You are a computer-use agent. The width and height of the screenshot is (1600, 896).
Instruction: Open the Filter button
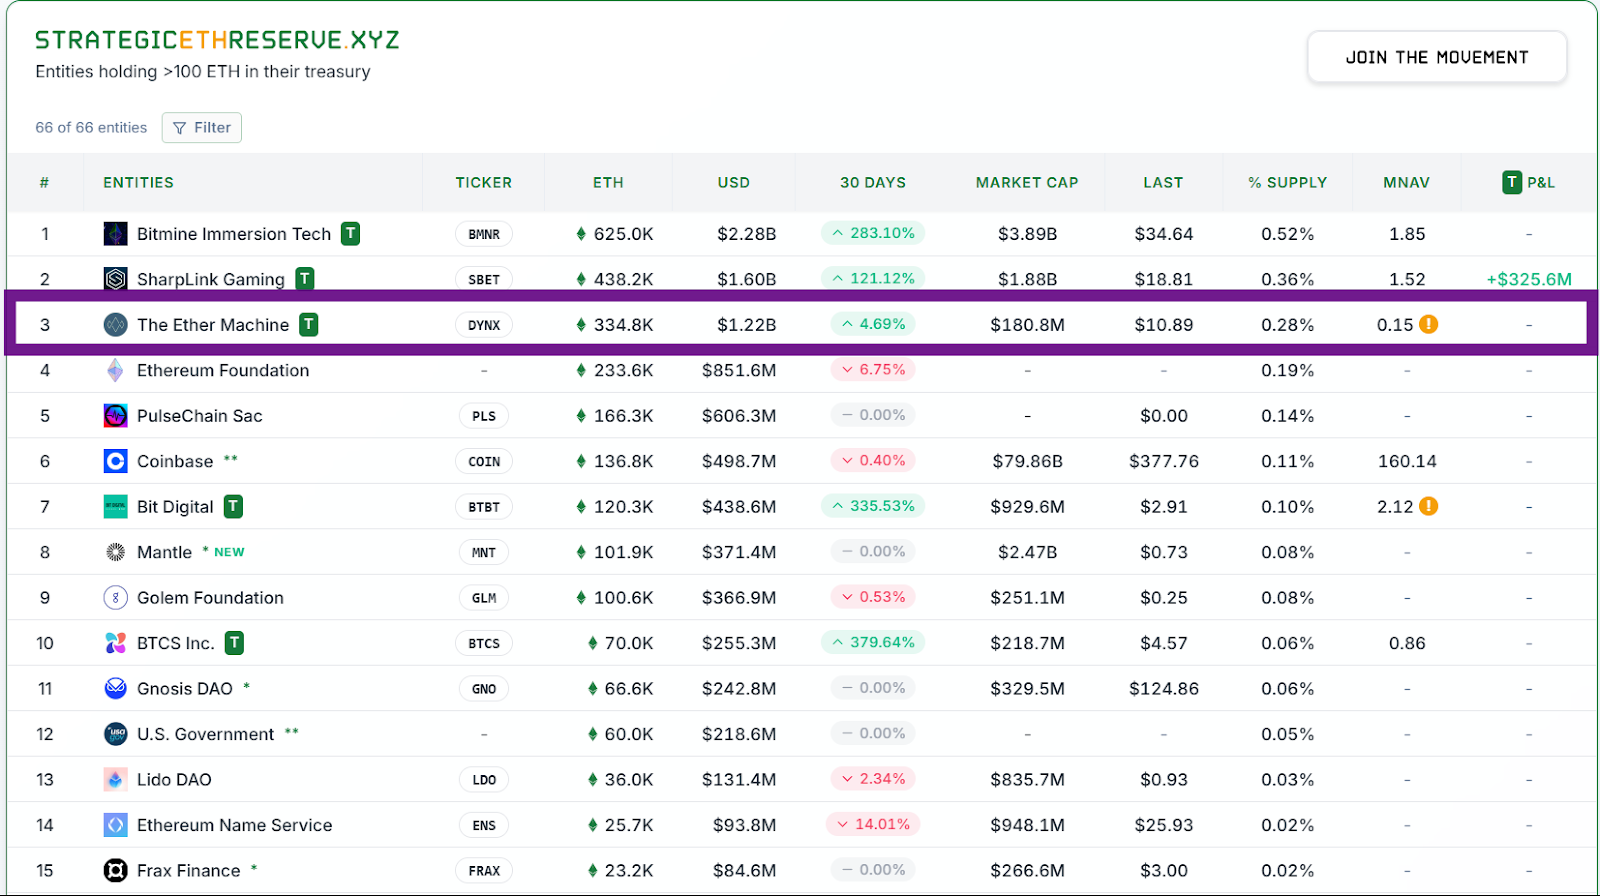click(x=202, y=127)
